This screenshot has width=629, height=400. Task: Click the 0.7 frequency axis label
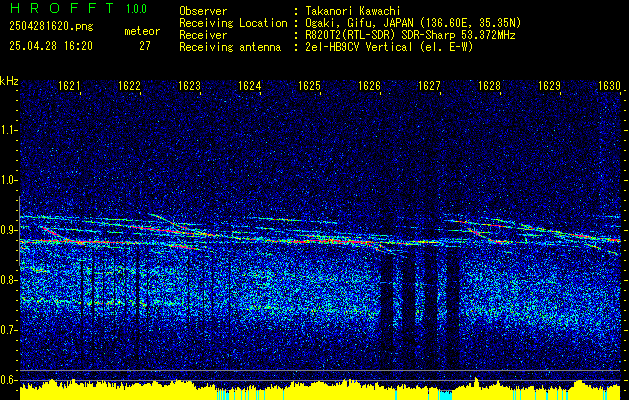7,330
